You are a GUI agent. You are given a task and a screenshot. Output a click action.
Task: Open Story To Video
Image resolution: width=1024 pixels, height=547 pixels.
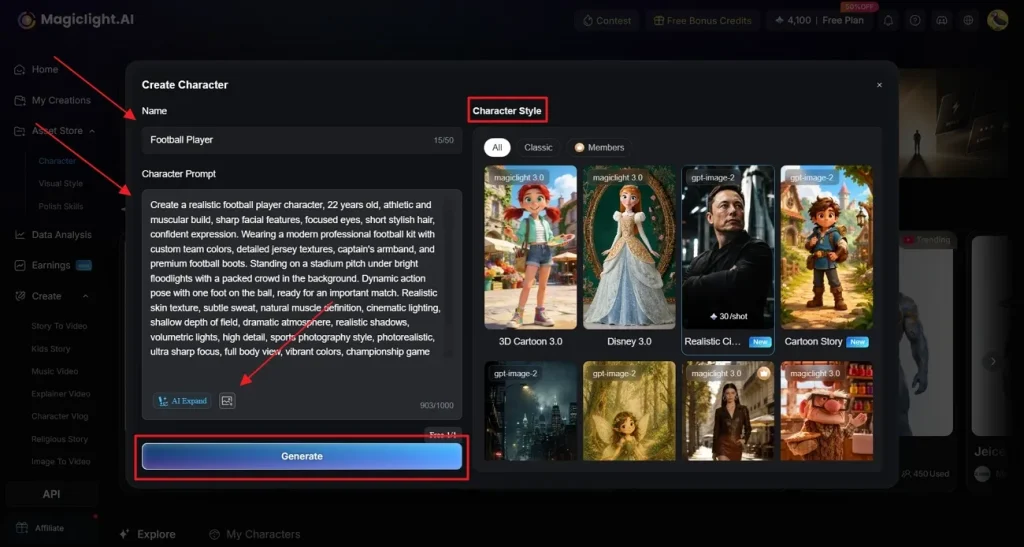59,326
